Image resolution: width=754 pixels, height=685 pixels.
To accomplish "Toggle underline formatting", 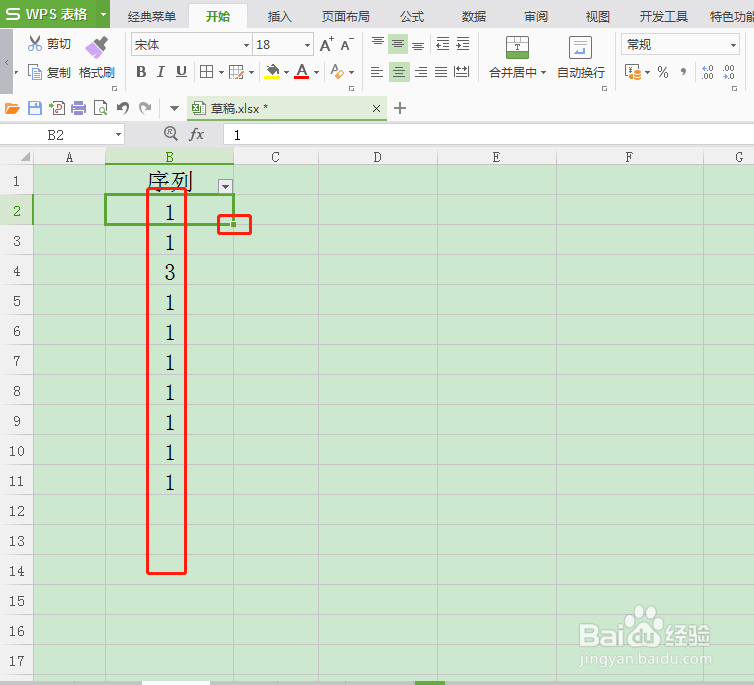I will pyautogui.click(x=181, y=72).
